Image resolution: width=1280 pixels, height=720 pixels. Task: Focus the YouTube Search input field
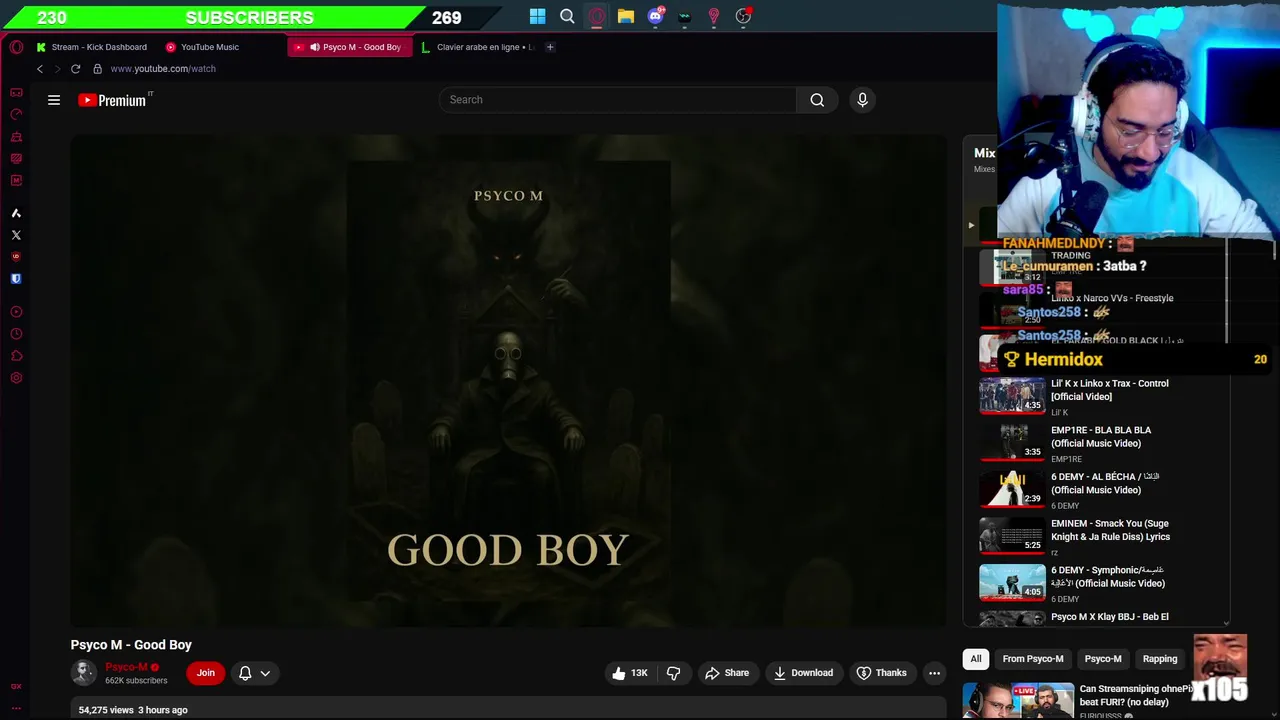pos(618,100)
